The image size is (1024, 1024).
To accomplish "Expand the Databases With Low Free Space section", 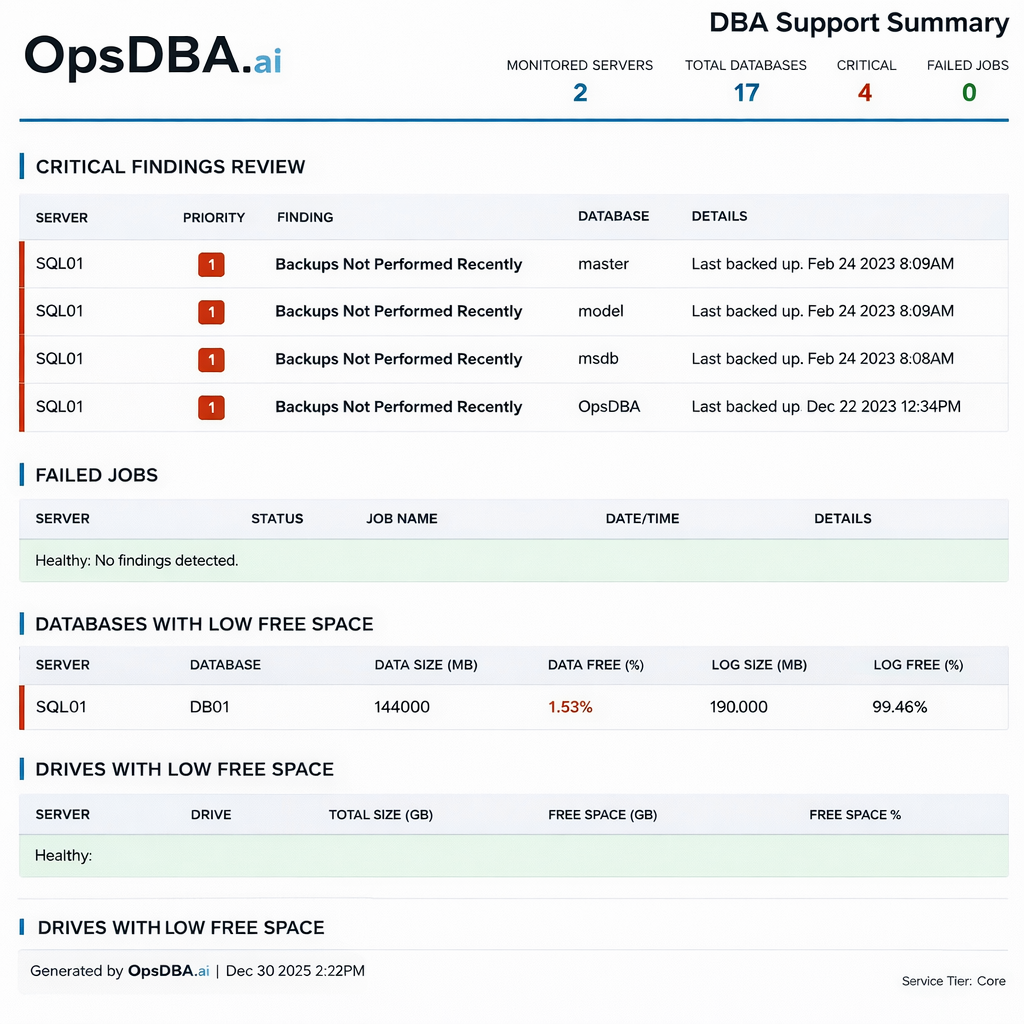I will [x=204, y=623].
